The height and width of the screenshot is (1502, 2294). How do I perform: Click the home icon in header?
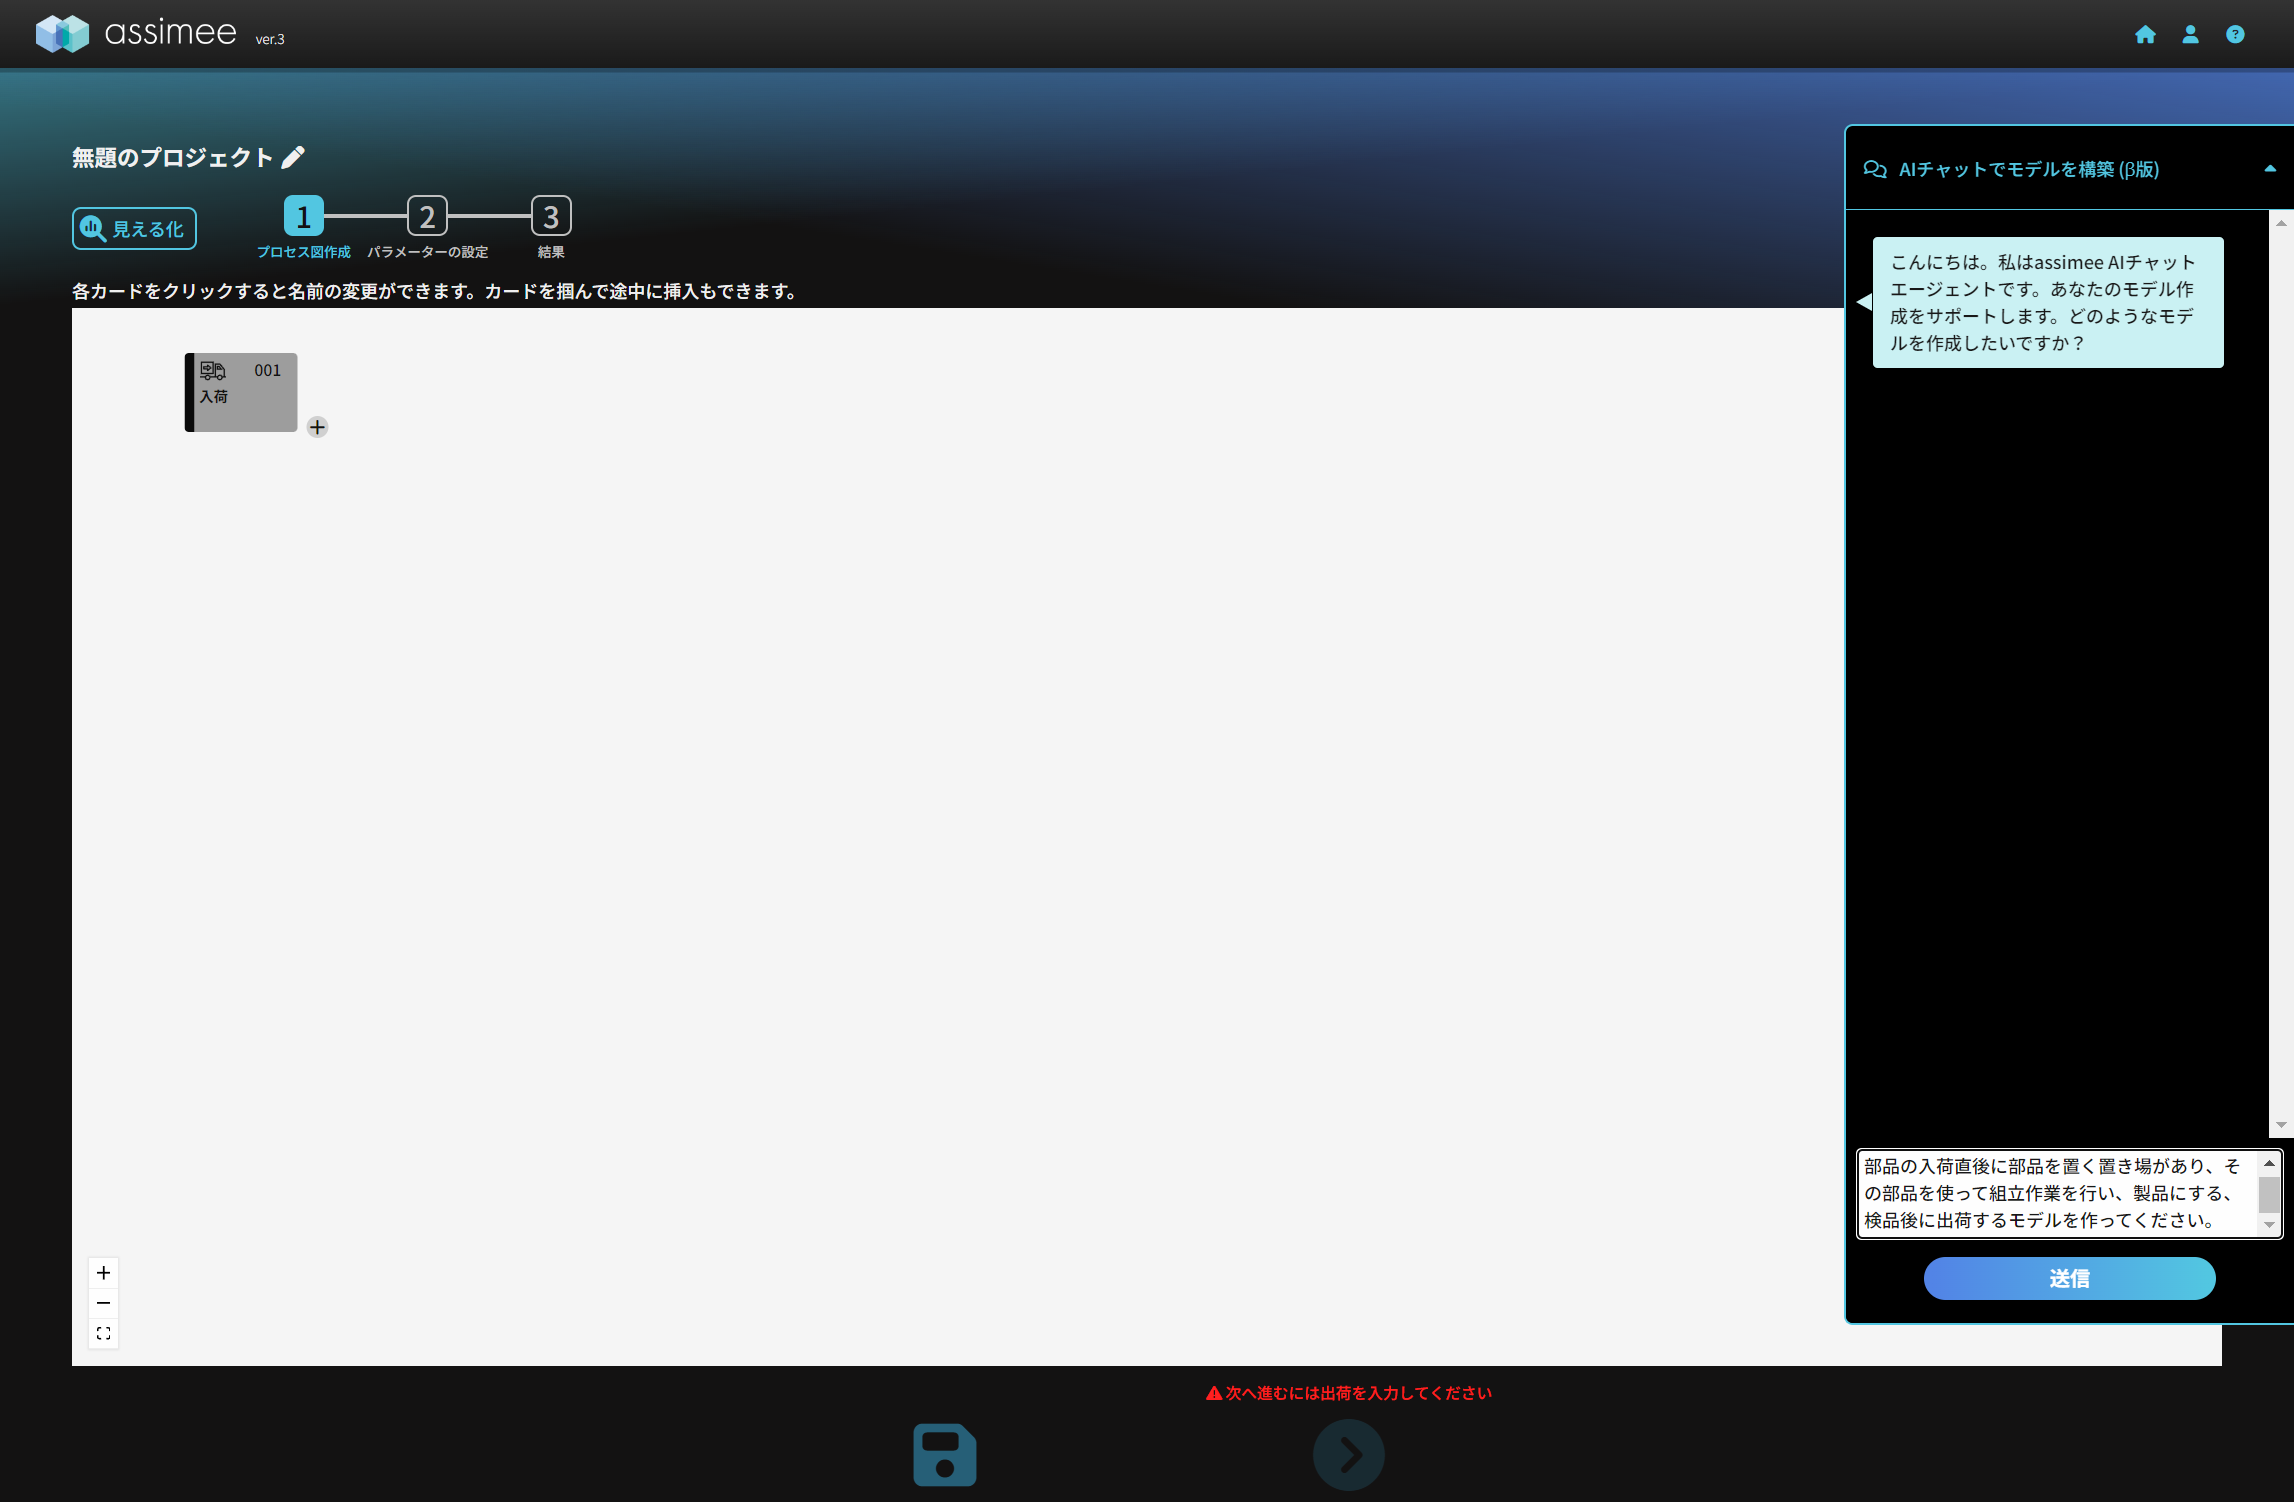pos(2144,35)
